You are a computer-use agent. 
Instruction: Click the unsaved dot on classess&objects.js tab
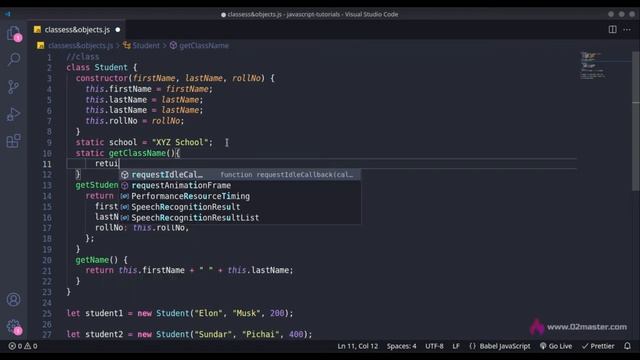(118, 29)
